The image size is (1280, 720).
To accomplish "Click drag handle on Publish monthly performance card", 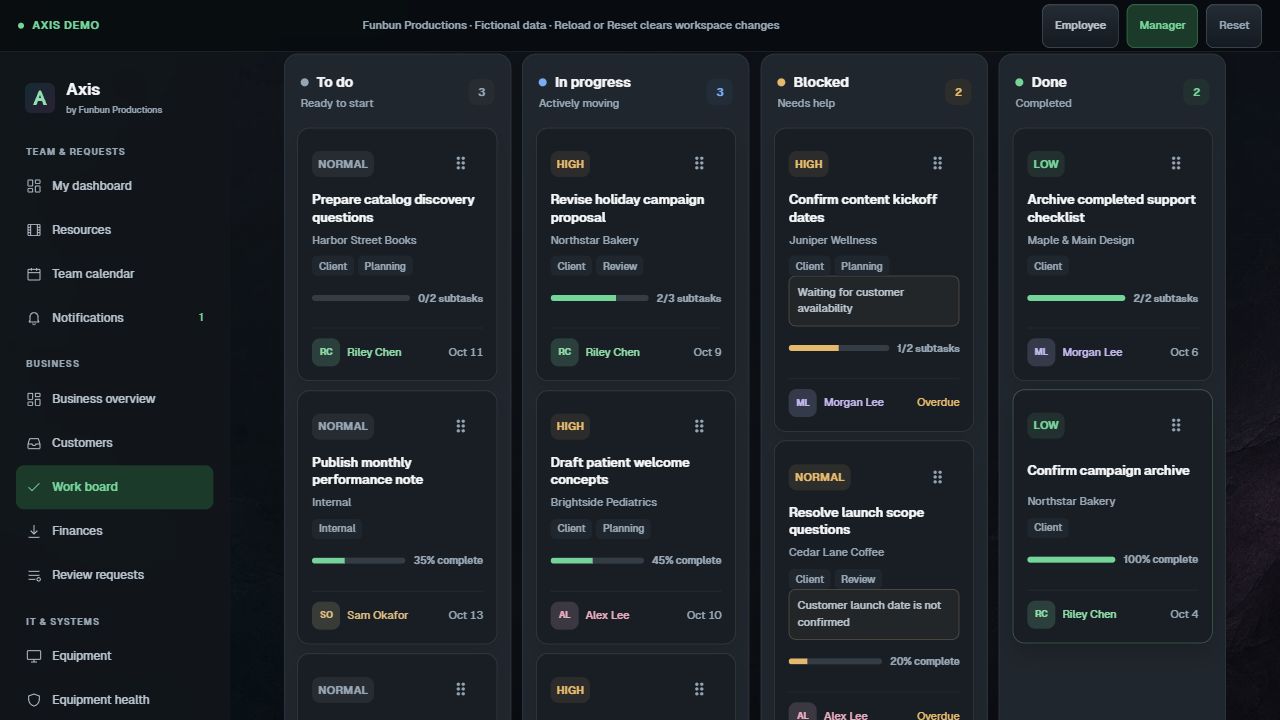I will coord(461,426).
